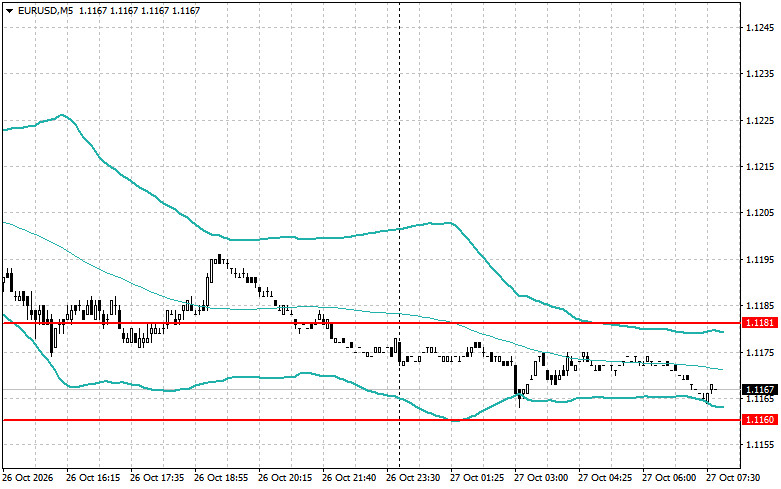Click the black 1.1167 current price label
781x489 pixels.
point(760,389)
